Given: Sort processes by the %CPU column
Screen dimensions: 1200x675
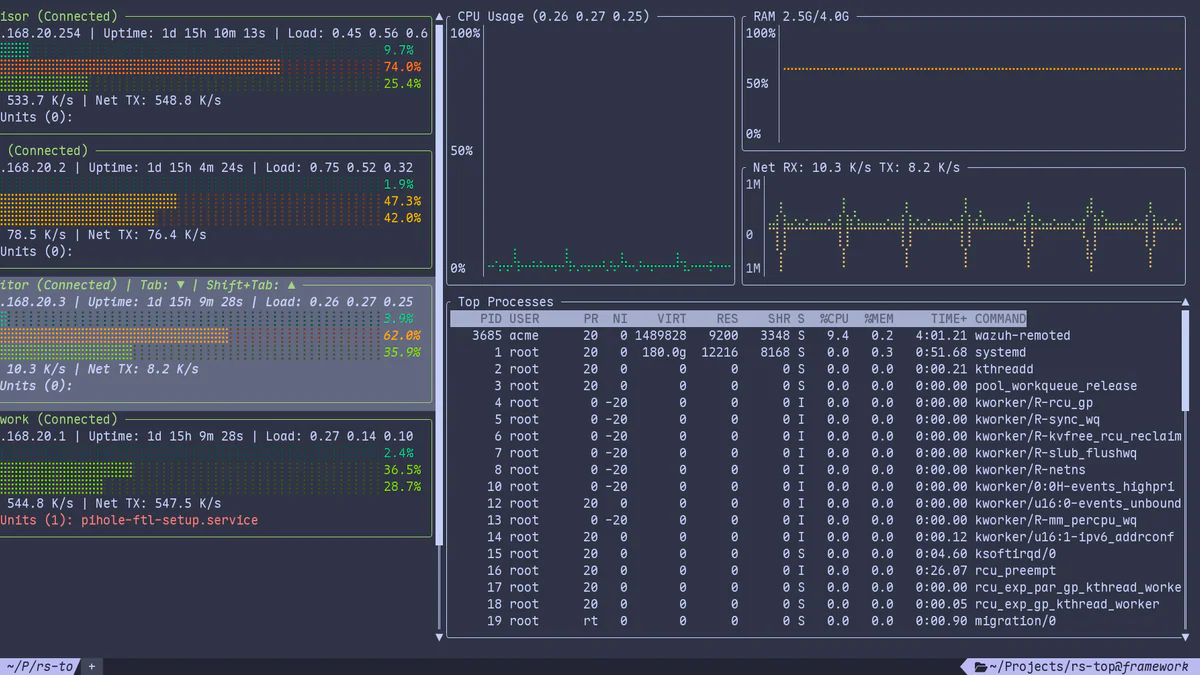Looking at the screenshot, I should click(x=833, y=318).
